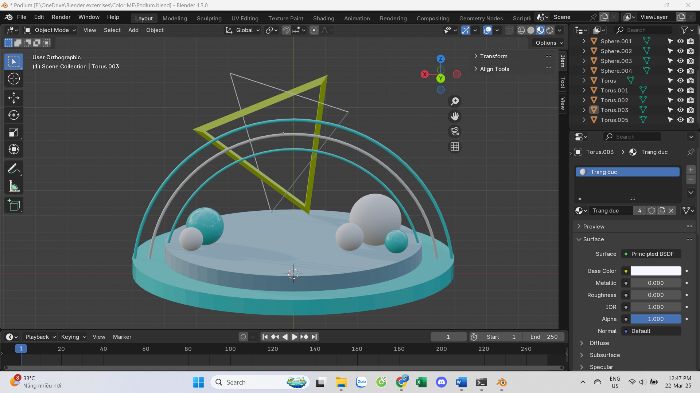This screenshot has height=393, width=700.
Task: Adjust the Alpha value slider
Action: click(x=656, y=319)
